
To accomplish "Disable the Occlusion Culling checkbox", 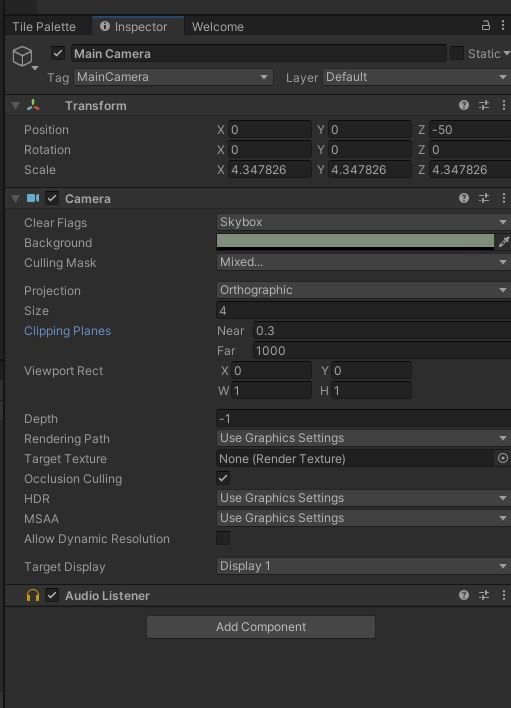I will pyautogui.click(x=223, y=478).
